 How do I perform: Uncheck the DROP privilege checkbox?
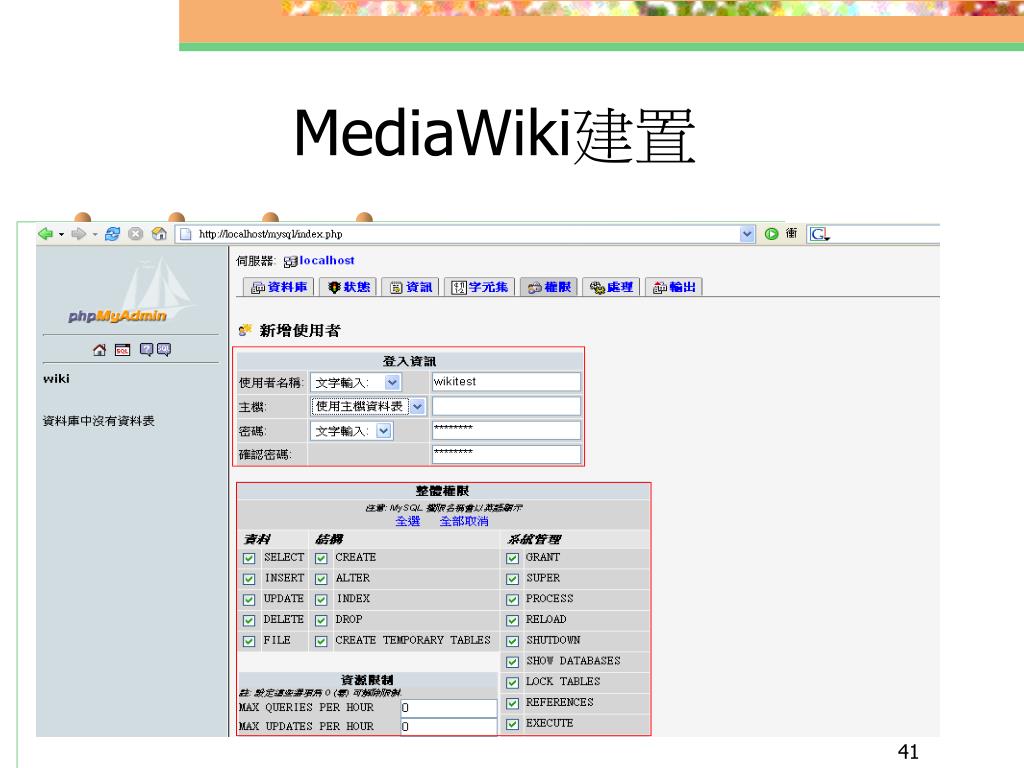[321, 620]
